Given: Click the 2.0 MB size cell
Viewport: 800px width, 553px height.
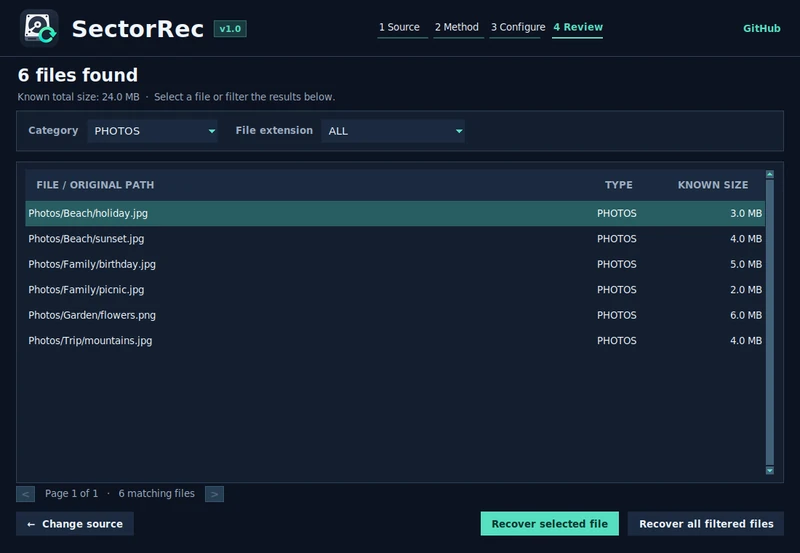Looking at the screenshot, I should pos(745,290).
